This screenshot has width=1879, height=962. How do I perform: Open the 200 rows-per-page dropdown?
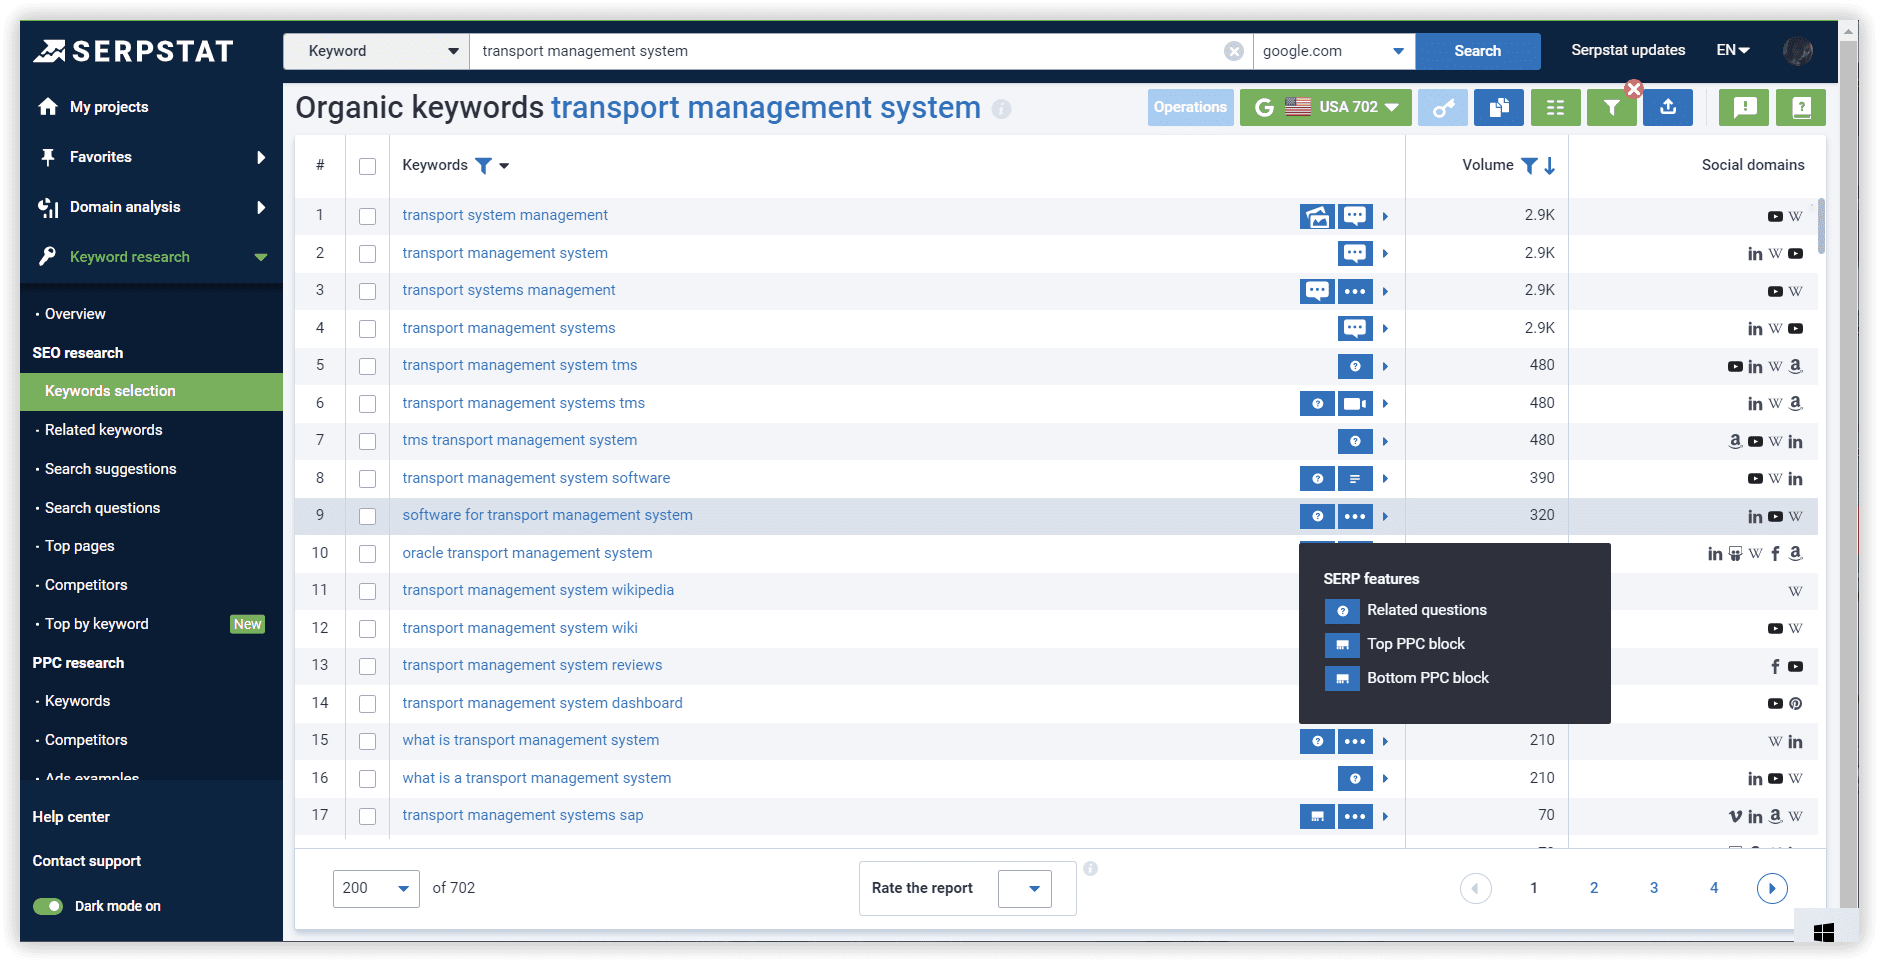click(375, 888)
